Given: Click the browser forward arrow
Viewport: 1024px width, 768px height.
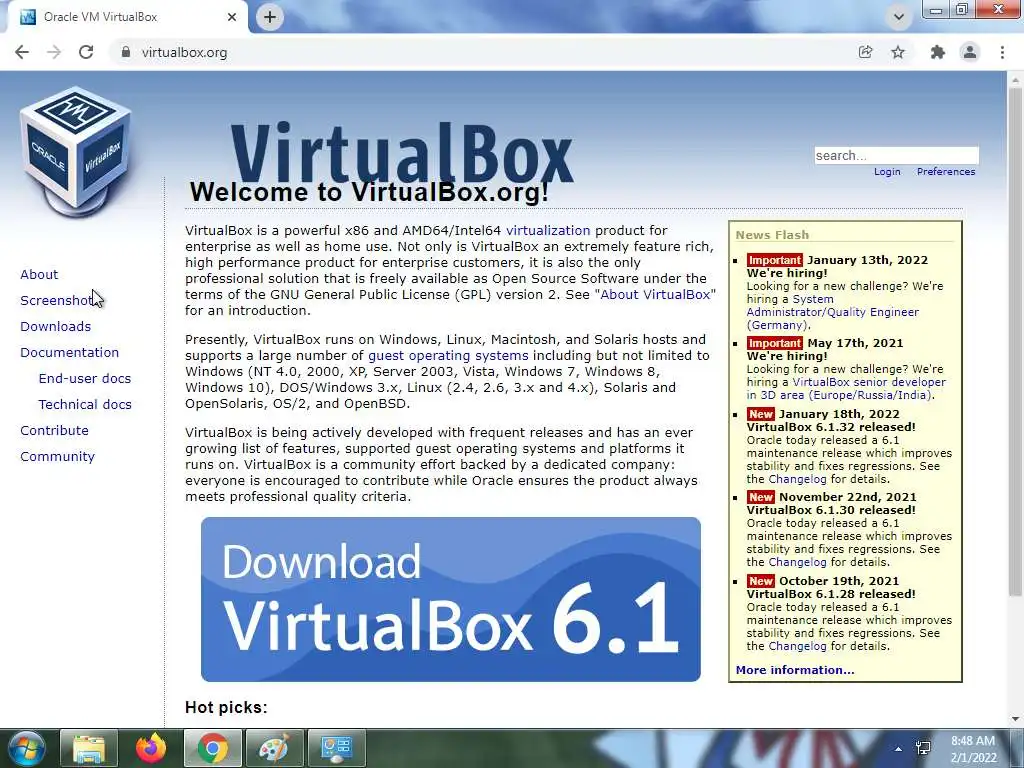Looking at the screenshot, I should click(x=54, y=52).
